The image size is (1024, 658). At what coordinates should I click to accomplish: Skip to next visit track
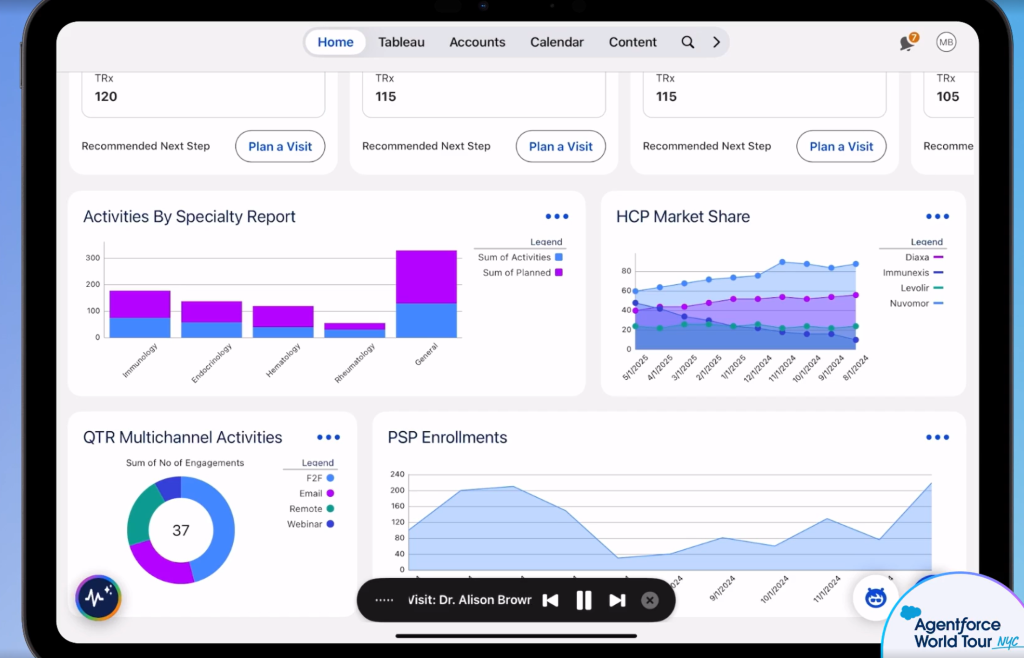[617, 601]
